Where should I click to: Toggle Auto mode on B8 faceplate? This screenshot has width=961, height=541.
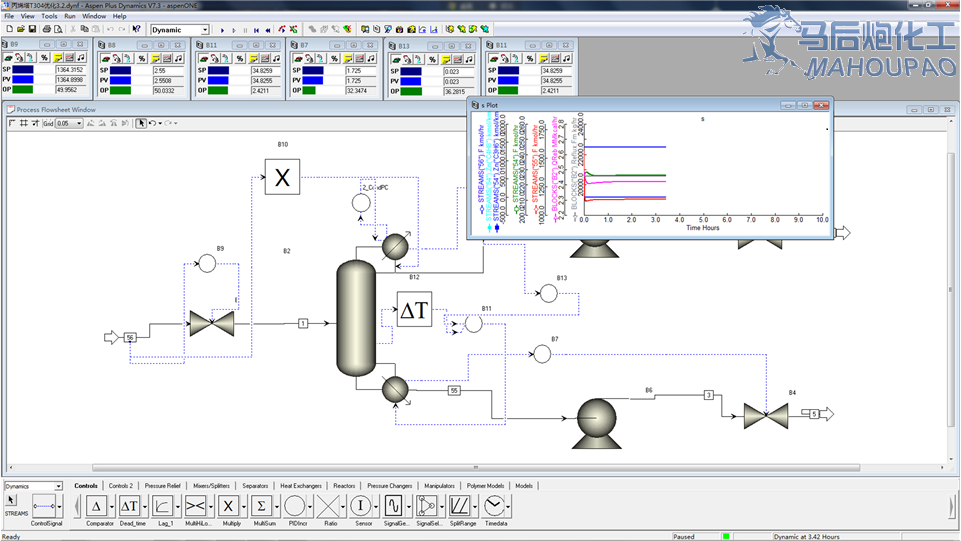click(106, 58)
